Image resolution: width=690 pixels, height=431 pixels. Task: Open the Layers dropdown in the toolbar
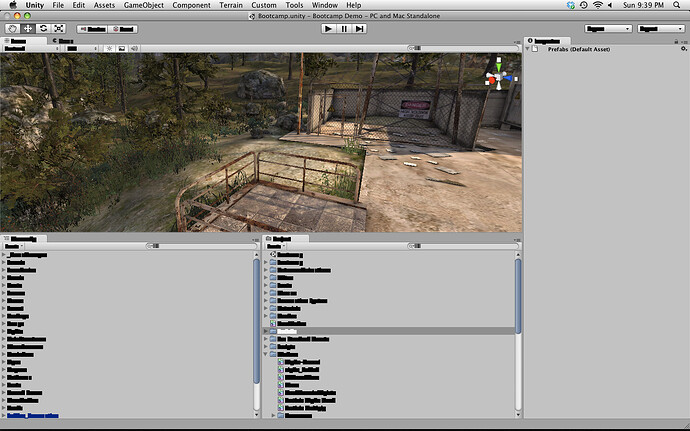pos(608,29)
